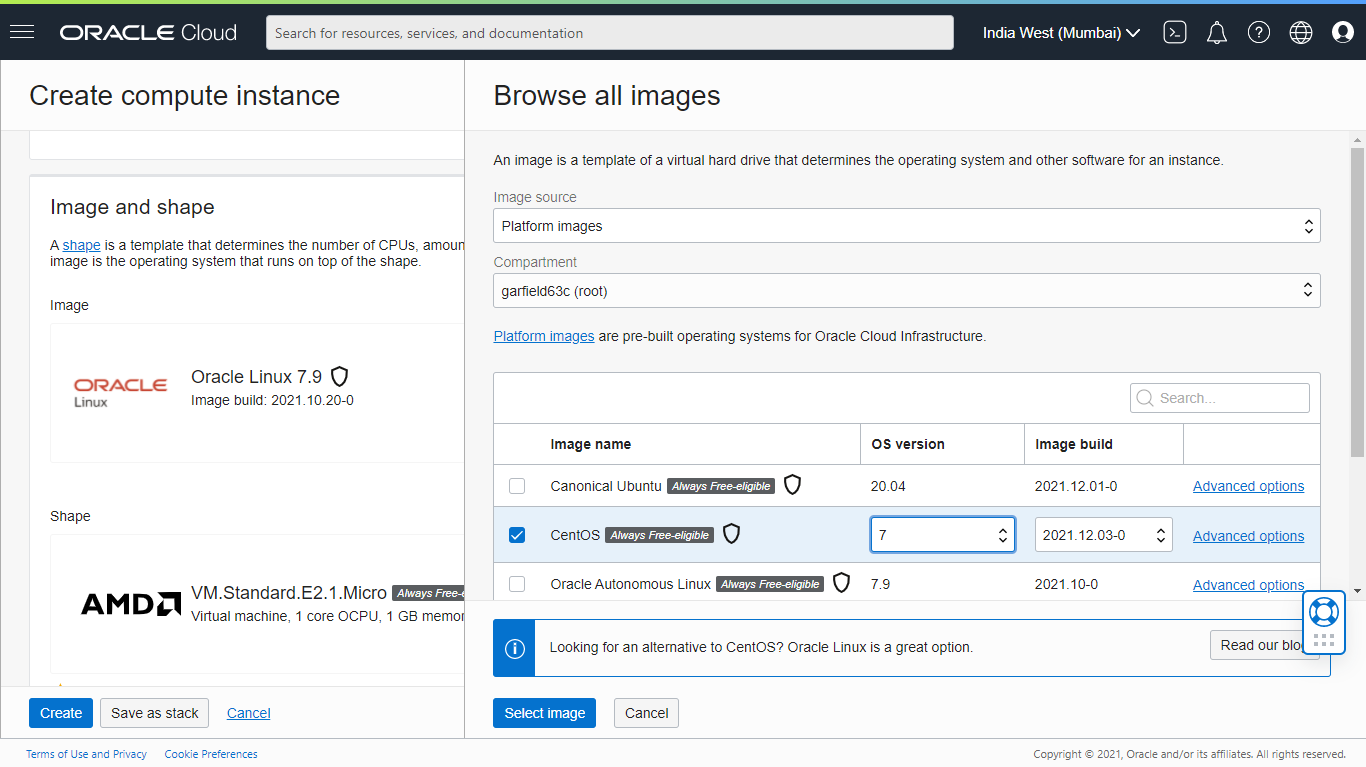Open Terms of Use and Privacy link
The image size is (1366, 767).
coord(87,754)
